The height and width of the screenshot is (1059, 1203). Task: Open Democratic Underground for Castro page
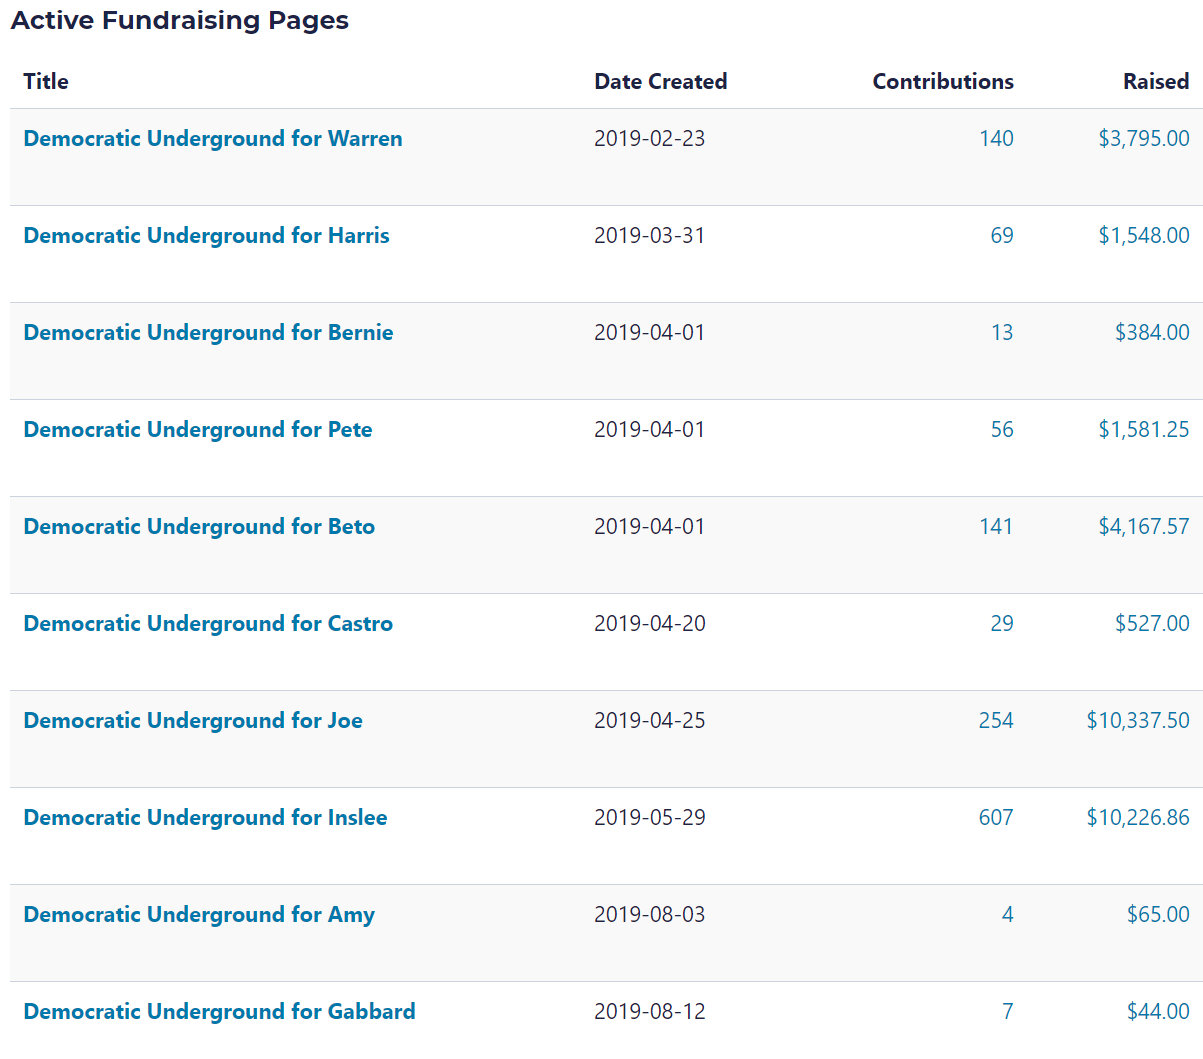tap(208, 624)
